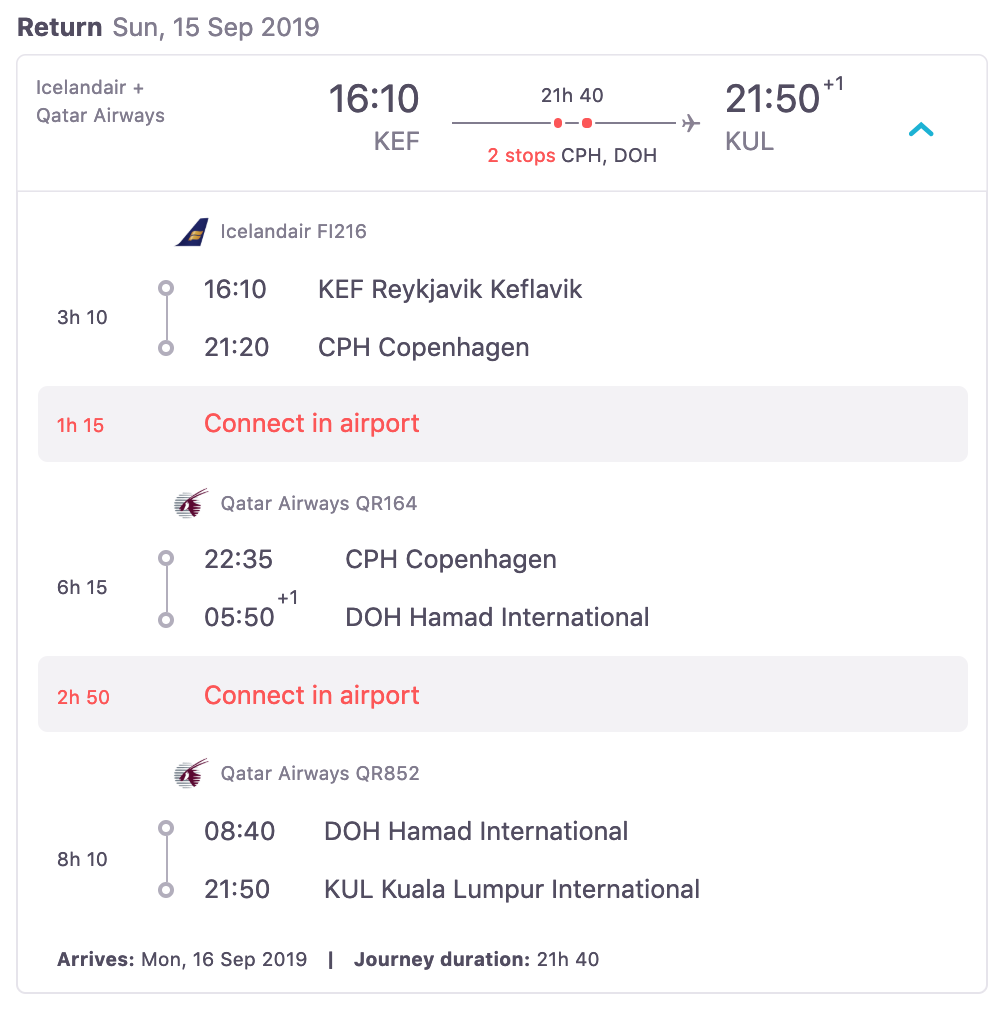Click the red 2 stops text
The image size is (1004, 1012).
coord(521,156)
